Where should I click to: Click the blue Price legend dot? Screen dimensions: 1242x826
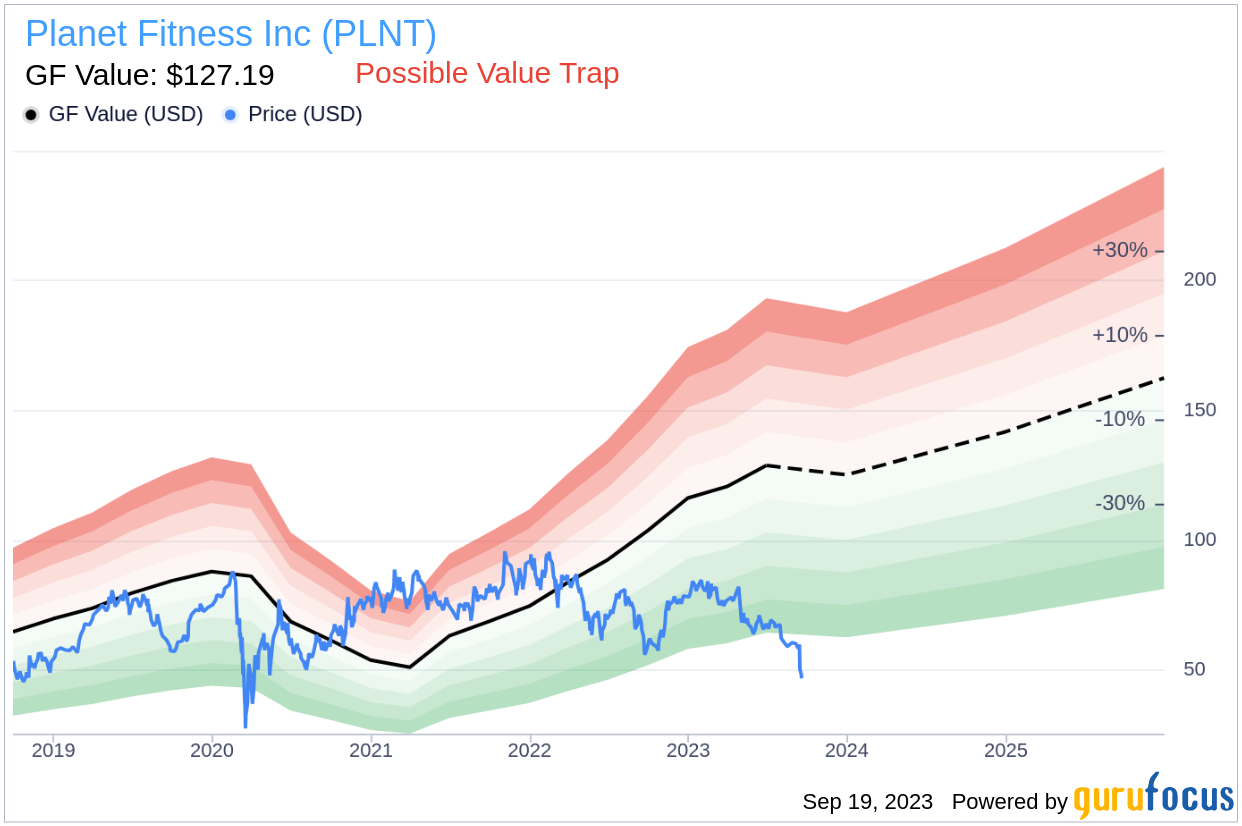coord(231,115)
